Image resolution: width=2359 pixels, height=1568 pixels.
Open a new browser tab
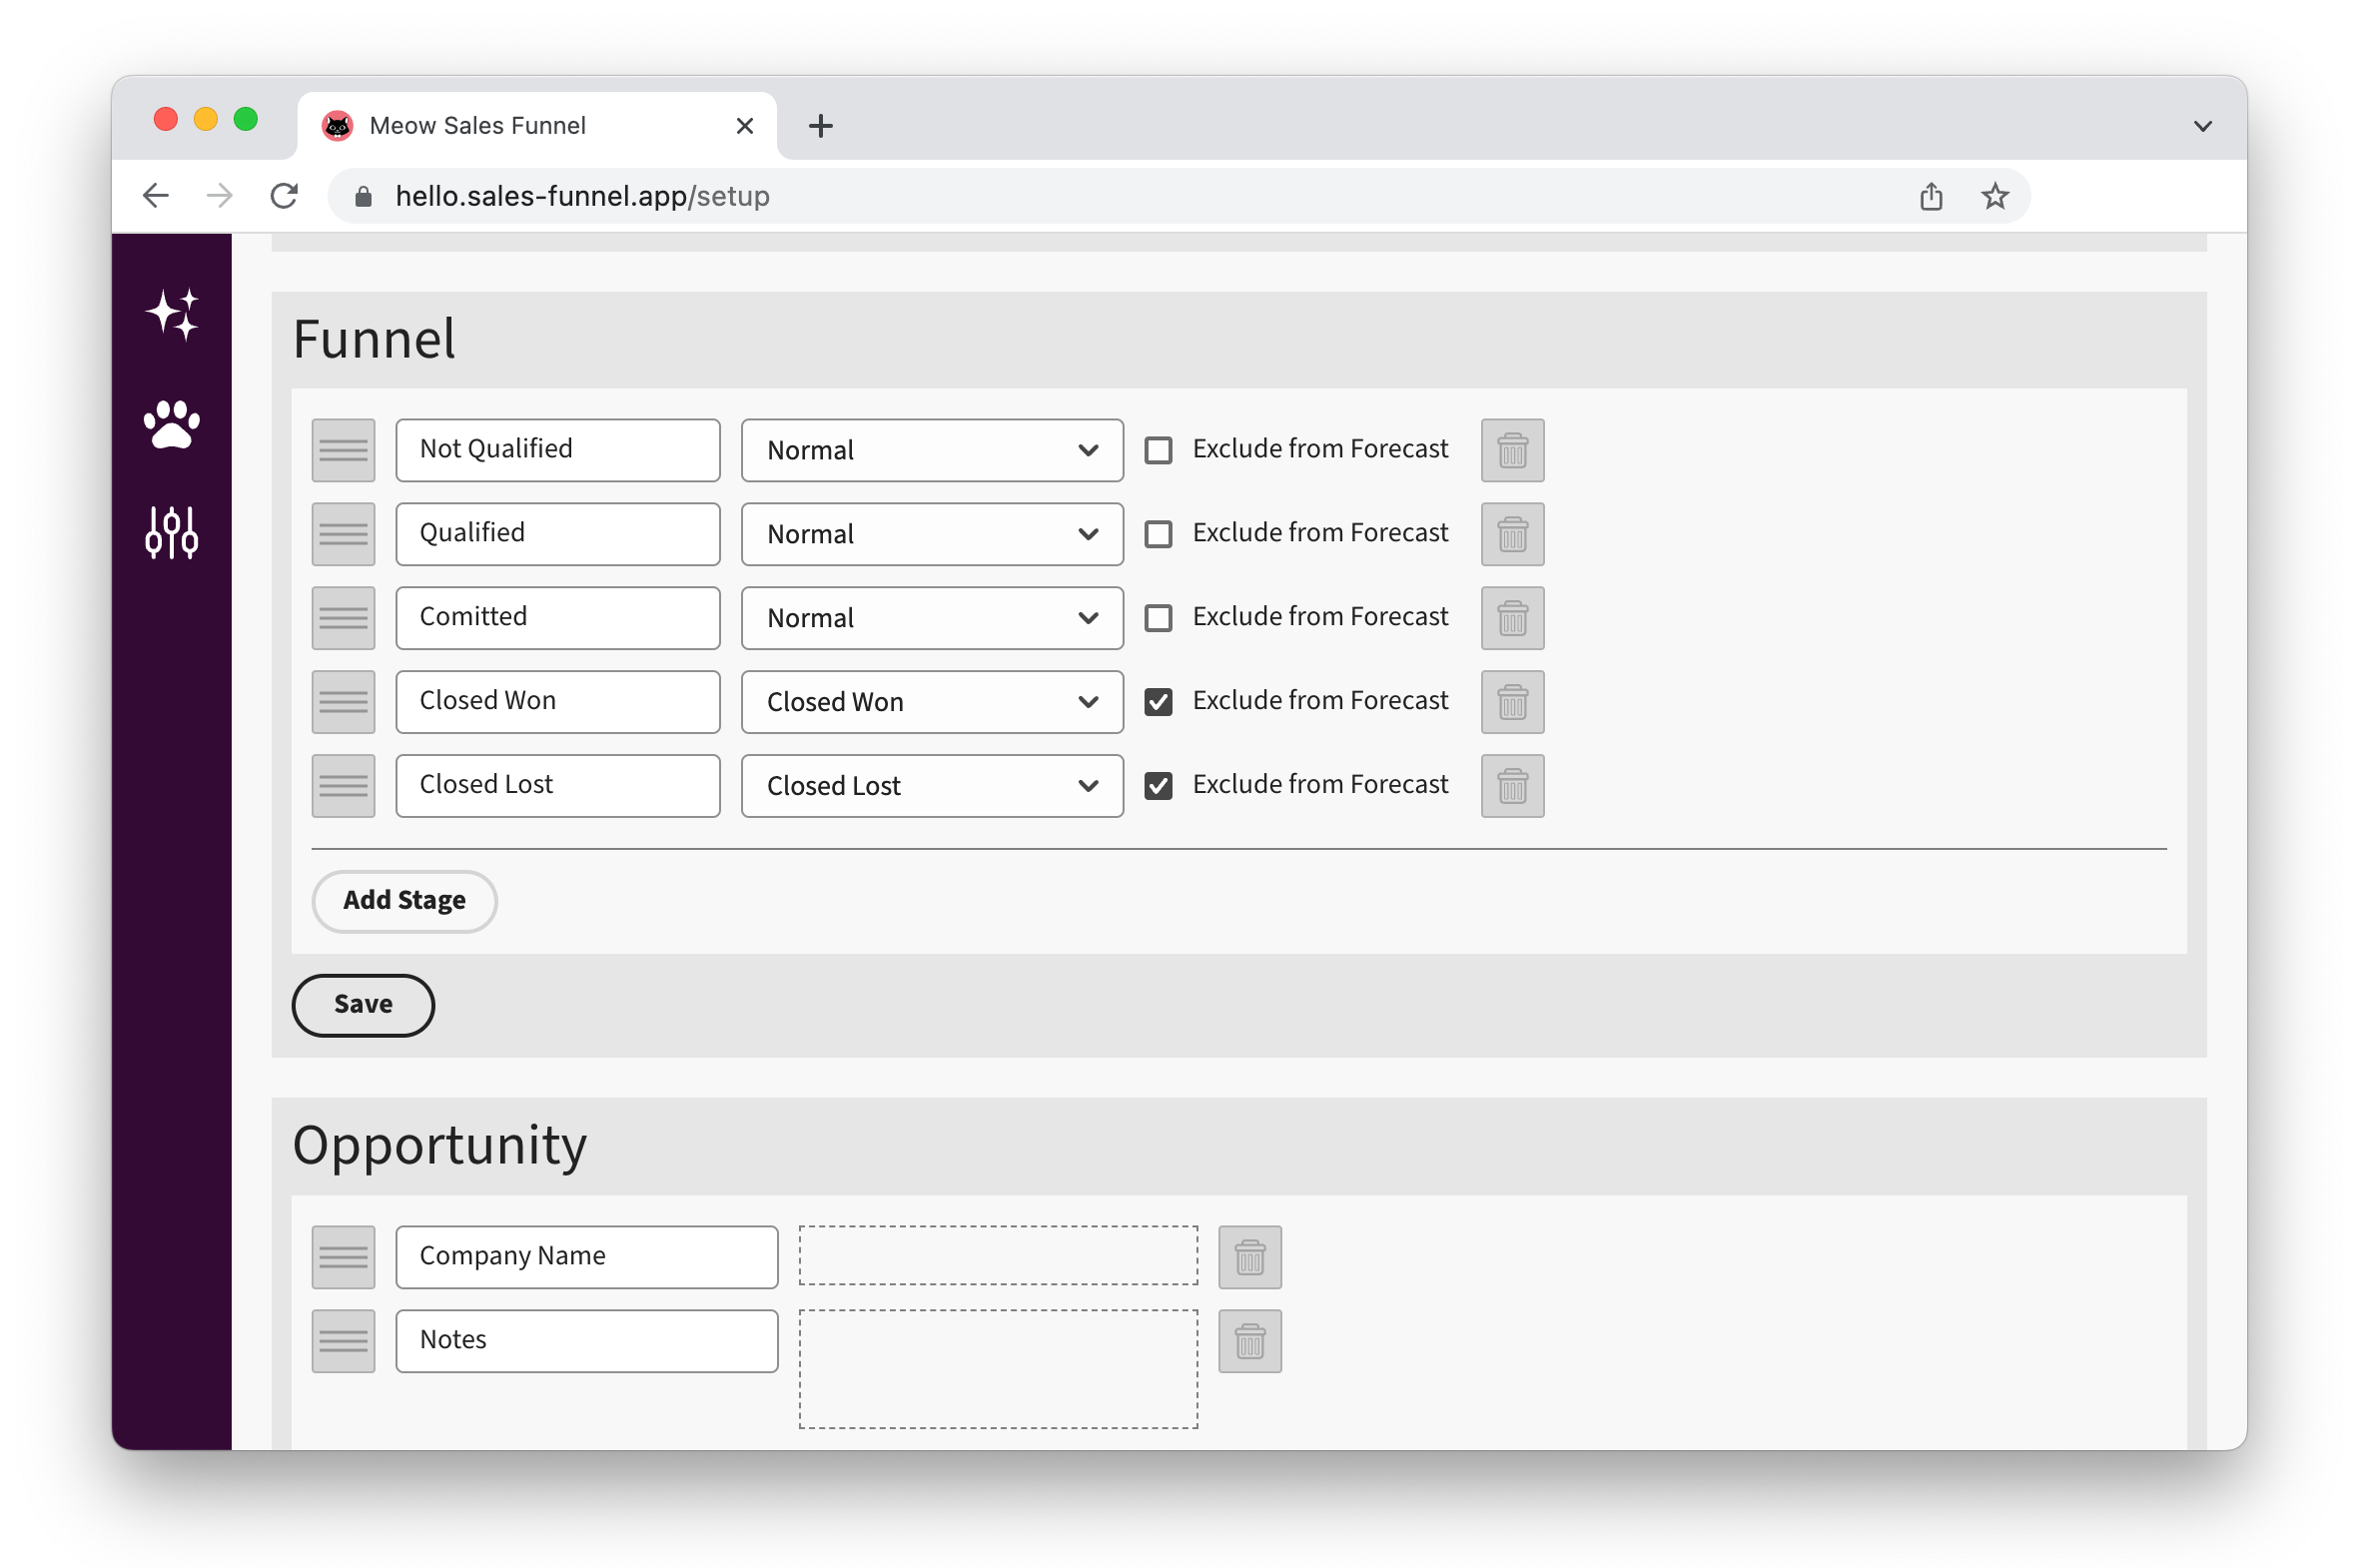820,126
